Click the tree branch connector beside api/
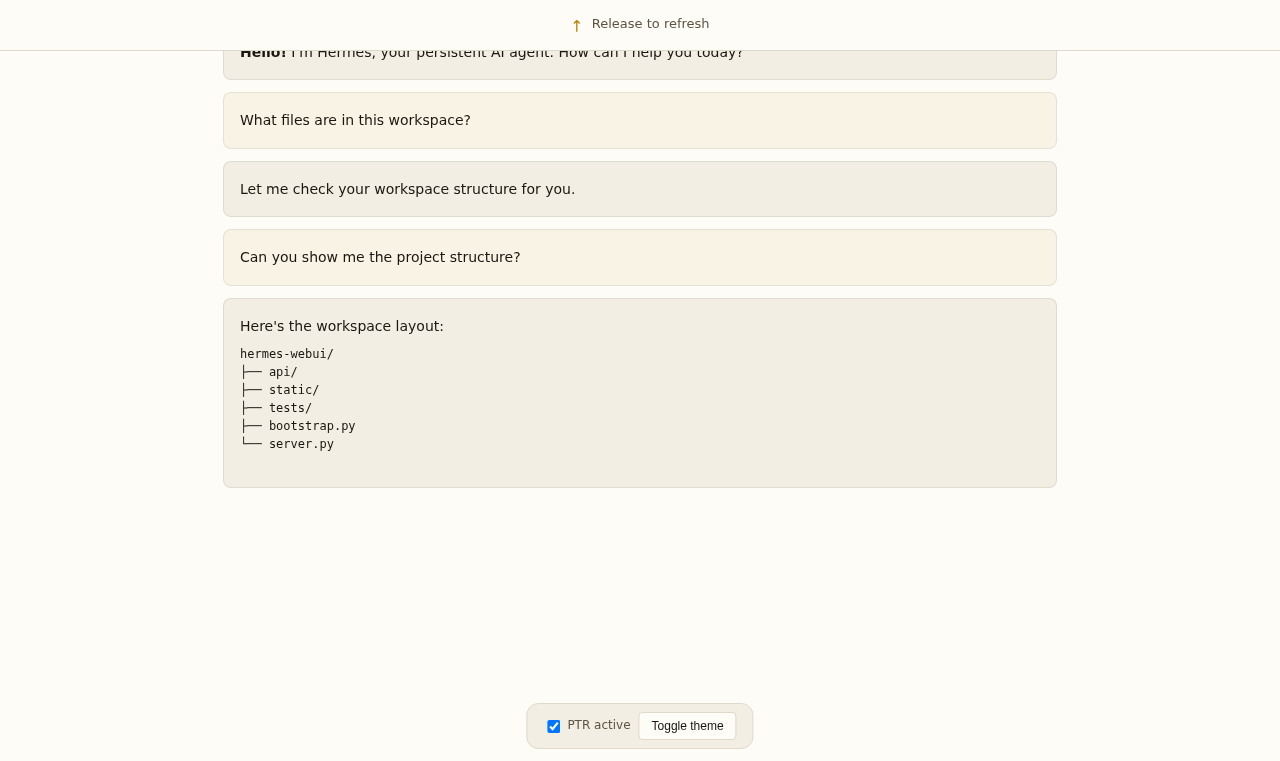The image size is (1280, 761). click(251, 372)
